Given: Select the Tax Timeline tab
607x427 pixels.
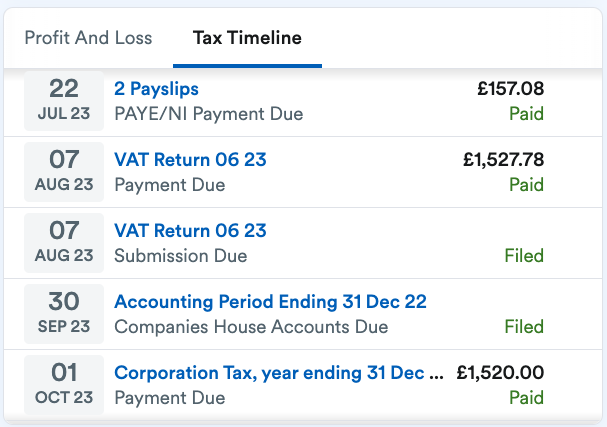Looking at the screenshot, I should coord(247,38).
